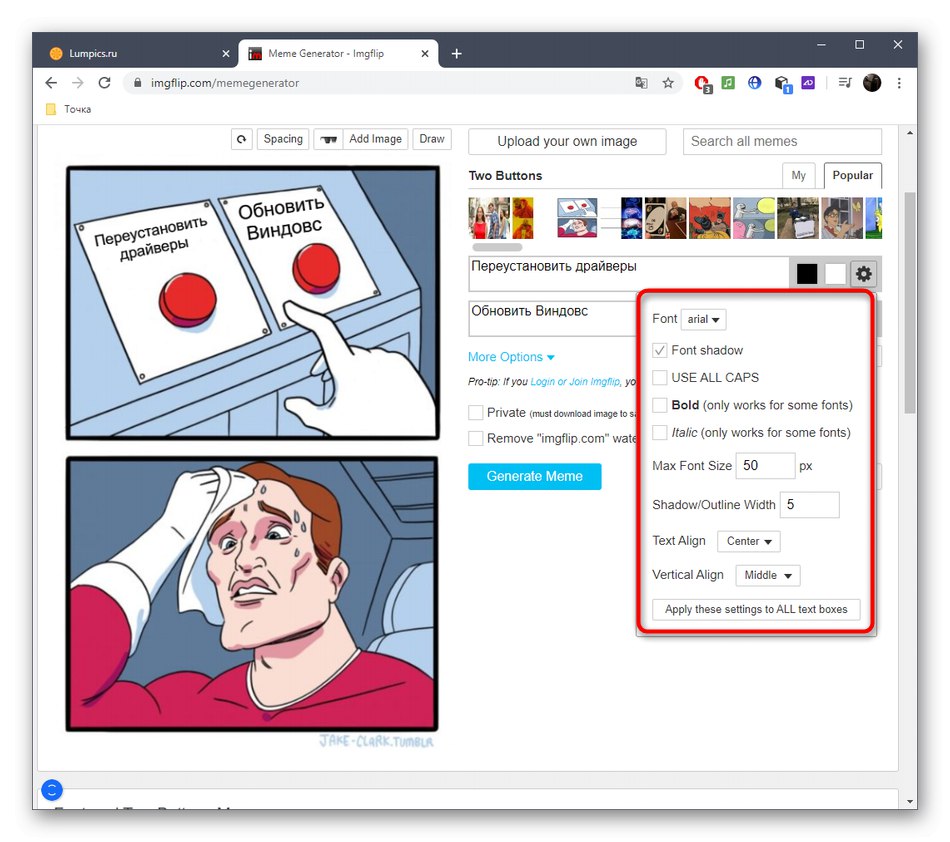Open the Точка bookmark folder
Image resolution: width=950 pixels, height=842 pixels.
tap(68, 109)
